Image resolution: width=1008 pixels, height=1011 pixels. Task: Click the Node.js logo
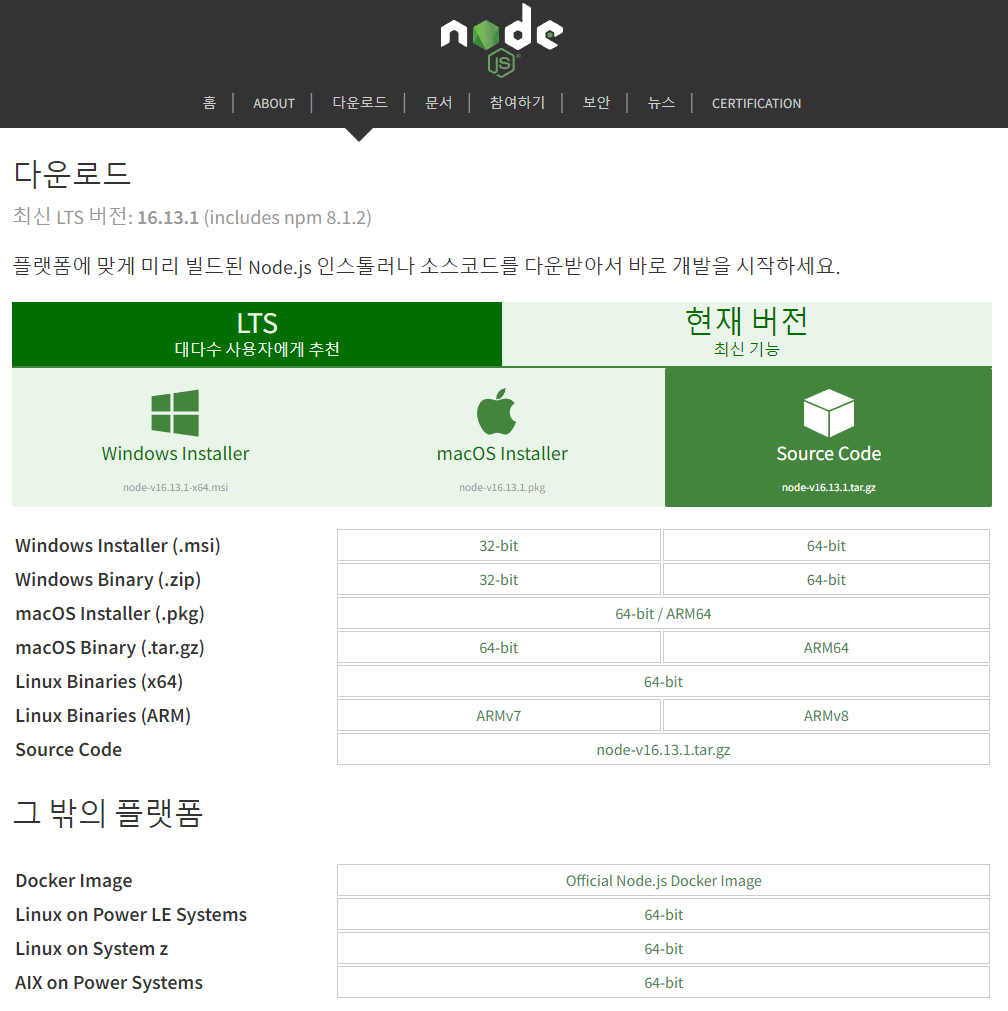[x=502, y=39]
